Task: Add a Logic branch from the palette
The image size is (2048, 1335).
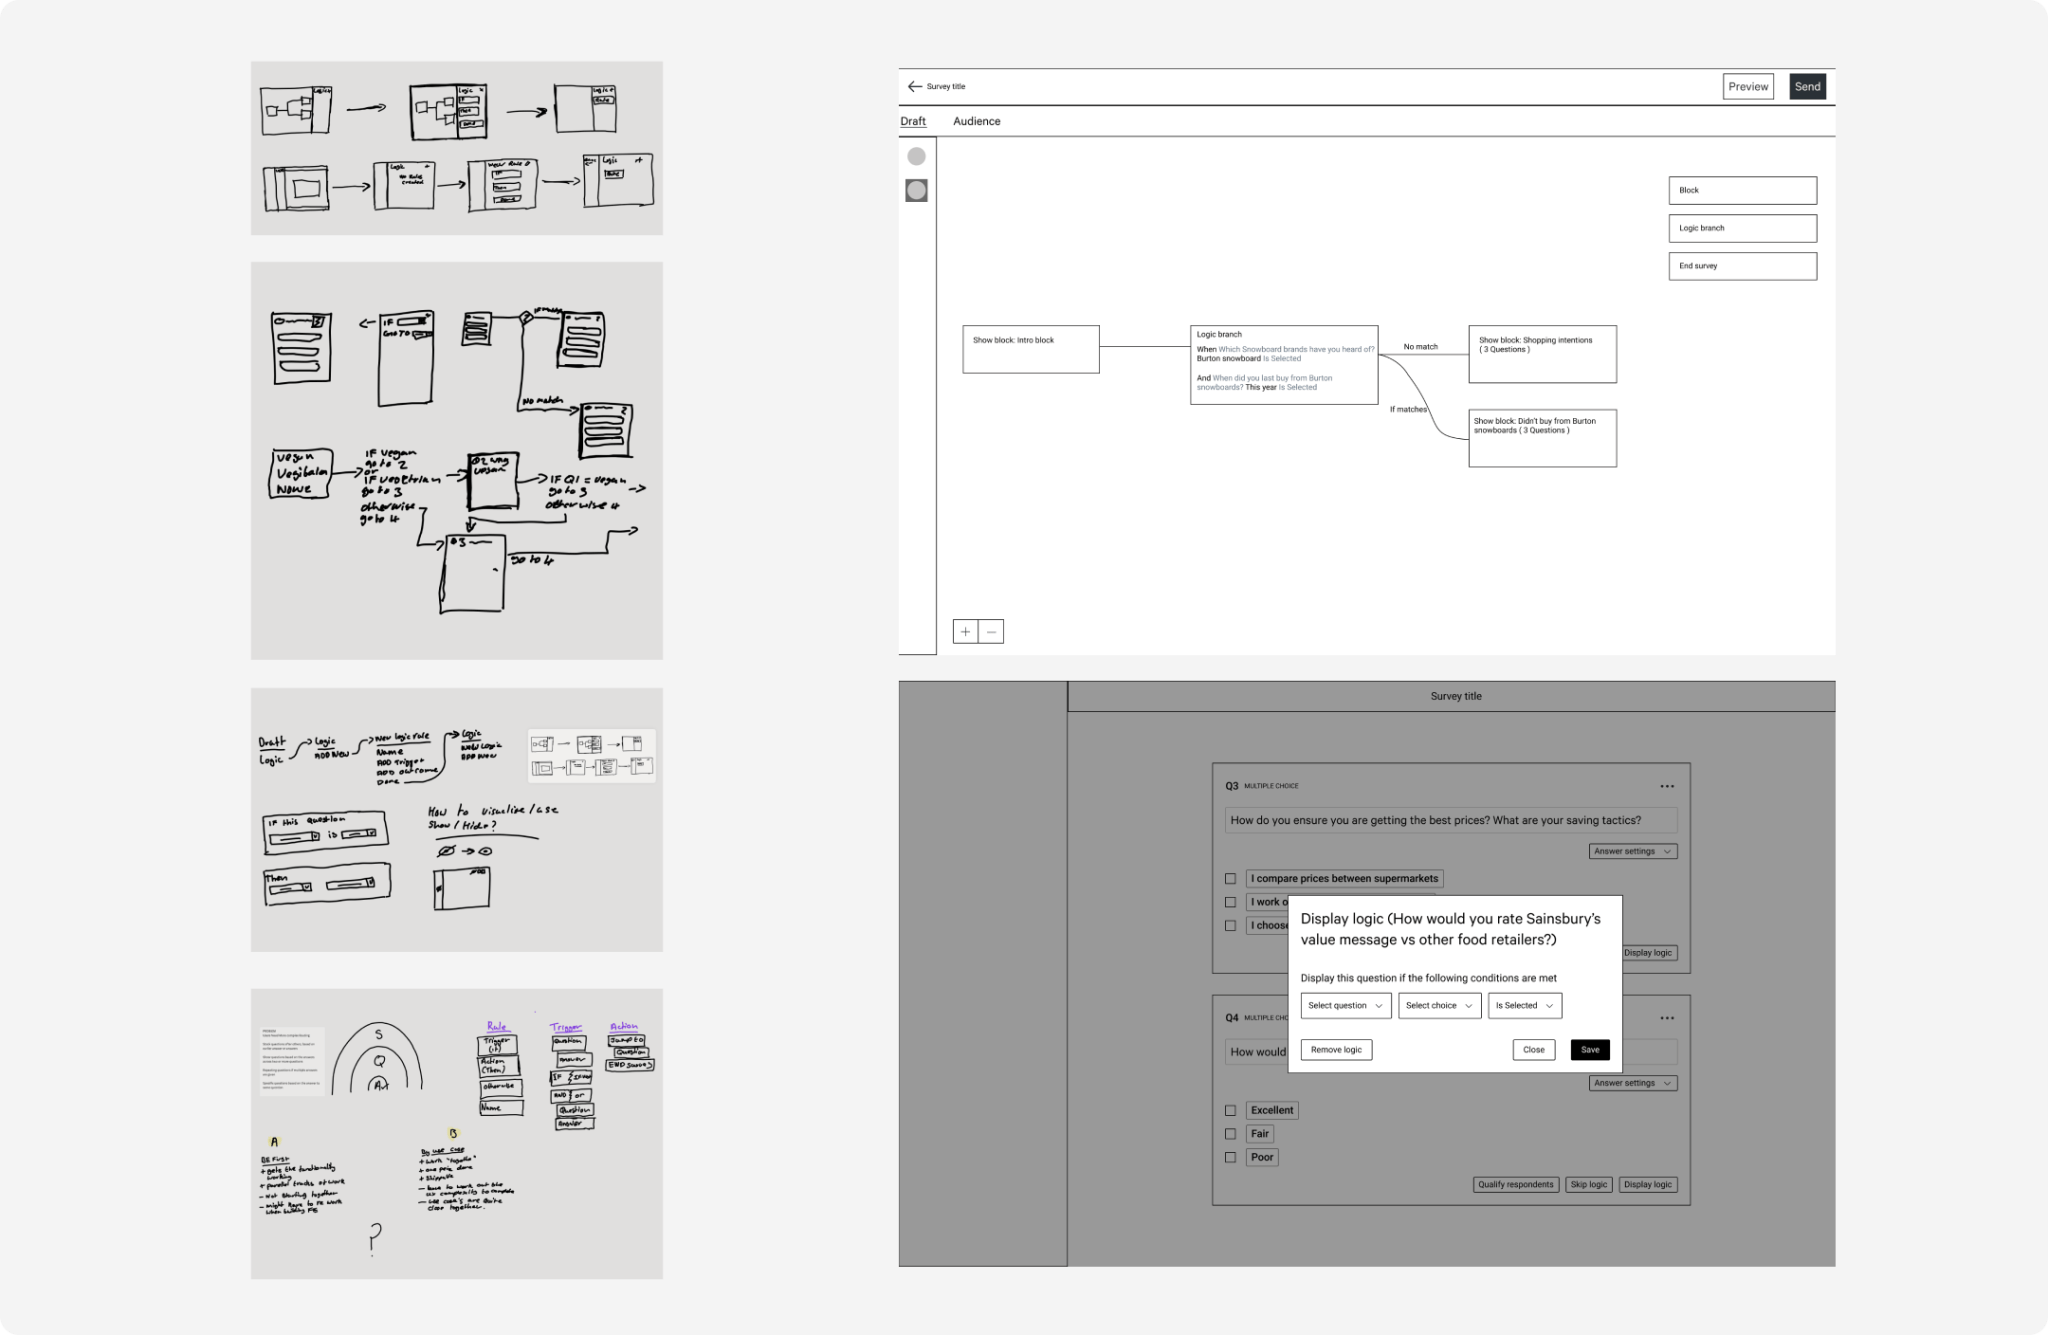Action: (x=1743, y=228)
